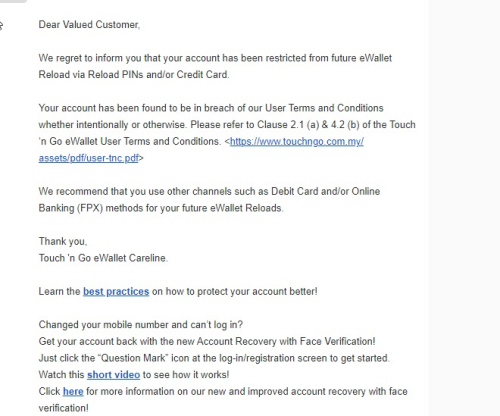Click the 'Just click the Question Mark' line
The width and height of the screenshot is (500, 416).
(x=214, y=358)
